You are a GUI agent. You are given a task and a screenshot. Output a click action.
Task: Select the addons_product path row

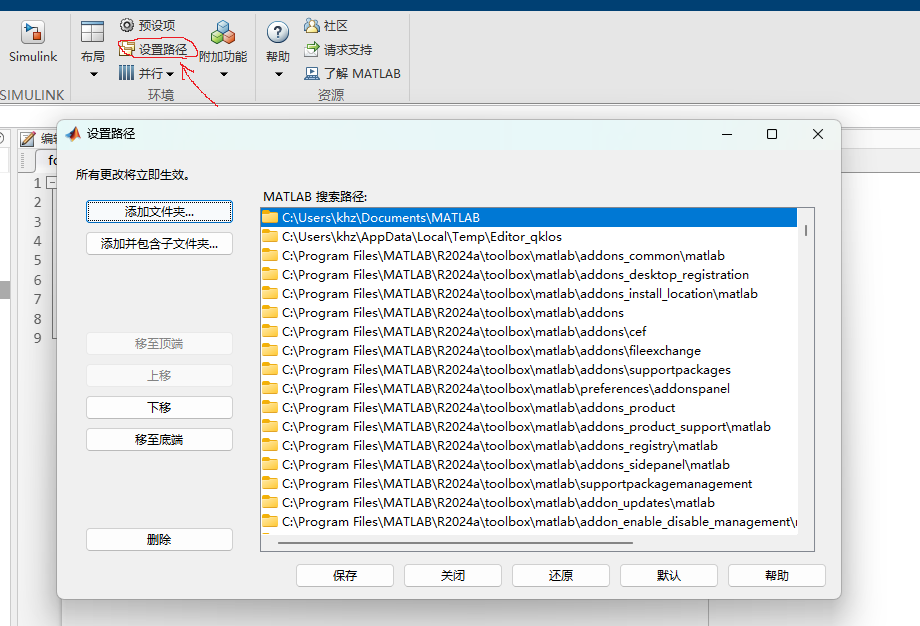(x=529, y=408)
